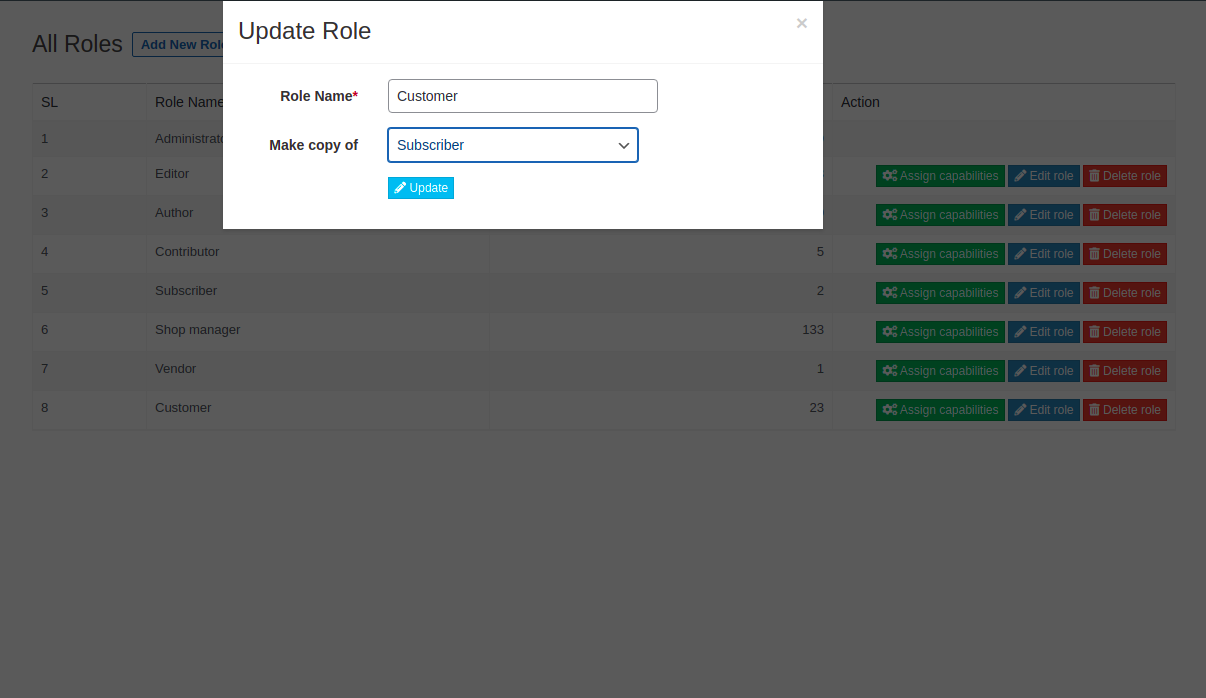This screenshot has height=698, width=1206.
Task: Click the Update Role dialog title
Action: (x=305, y=31)
